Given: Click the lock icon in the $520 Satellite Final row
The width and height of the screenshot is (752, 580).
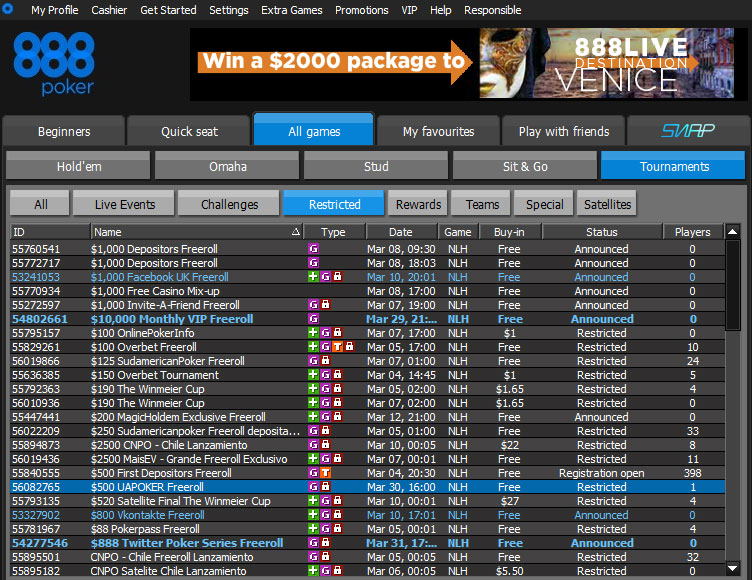Looking at the screenshot, I should 338,500.
